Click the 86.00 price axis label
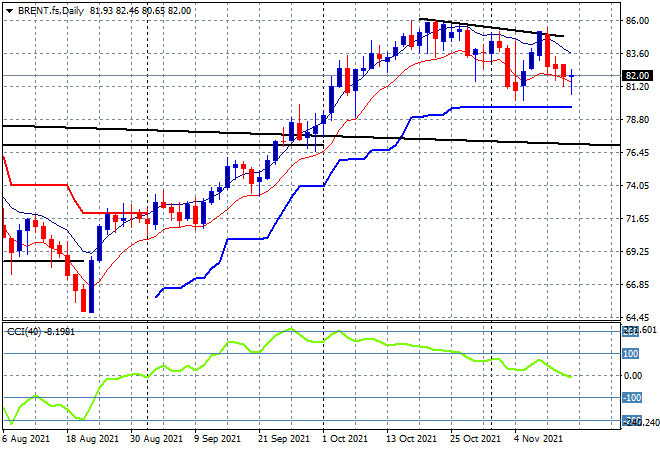Screen dimensions: 660x450 [x=637, y=20]
